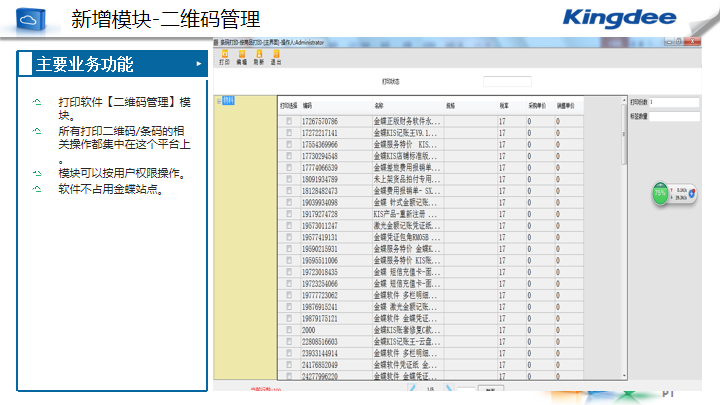Click the arrow on 主要业务功能 header

point(199,64)
